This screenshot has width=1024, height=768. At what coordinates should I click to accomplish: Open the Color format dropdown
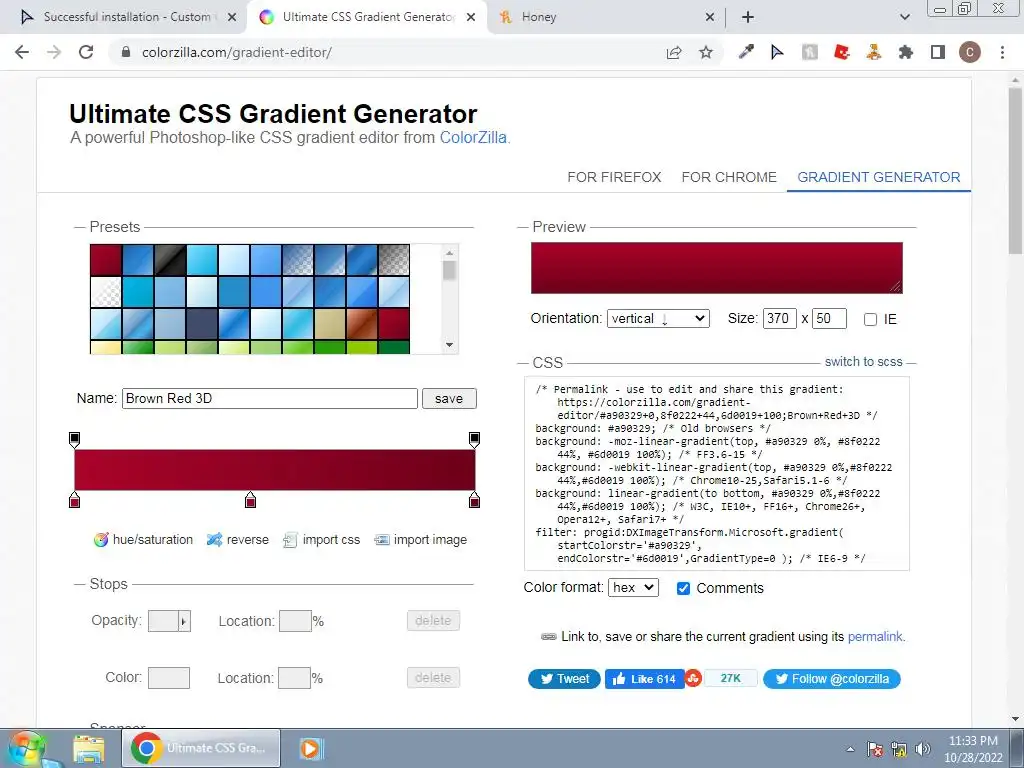[x=633, y=588]
